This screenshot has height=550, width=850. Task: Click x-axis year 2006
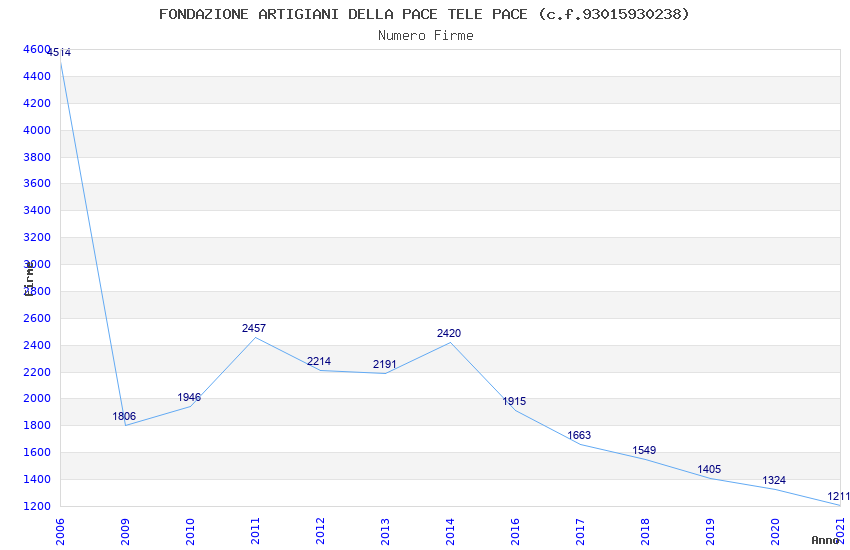60,532
